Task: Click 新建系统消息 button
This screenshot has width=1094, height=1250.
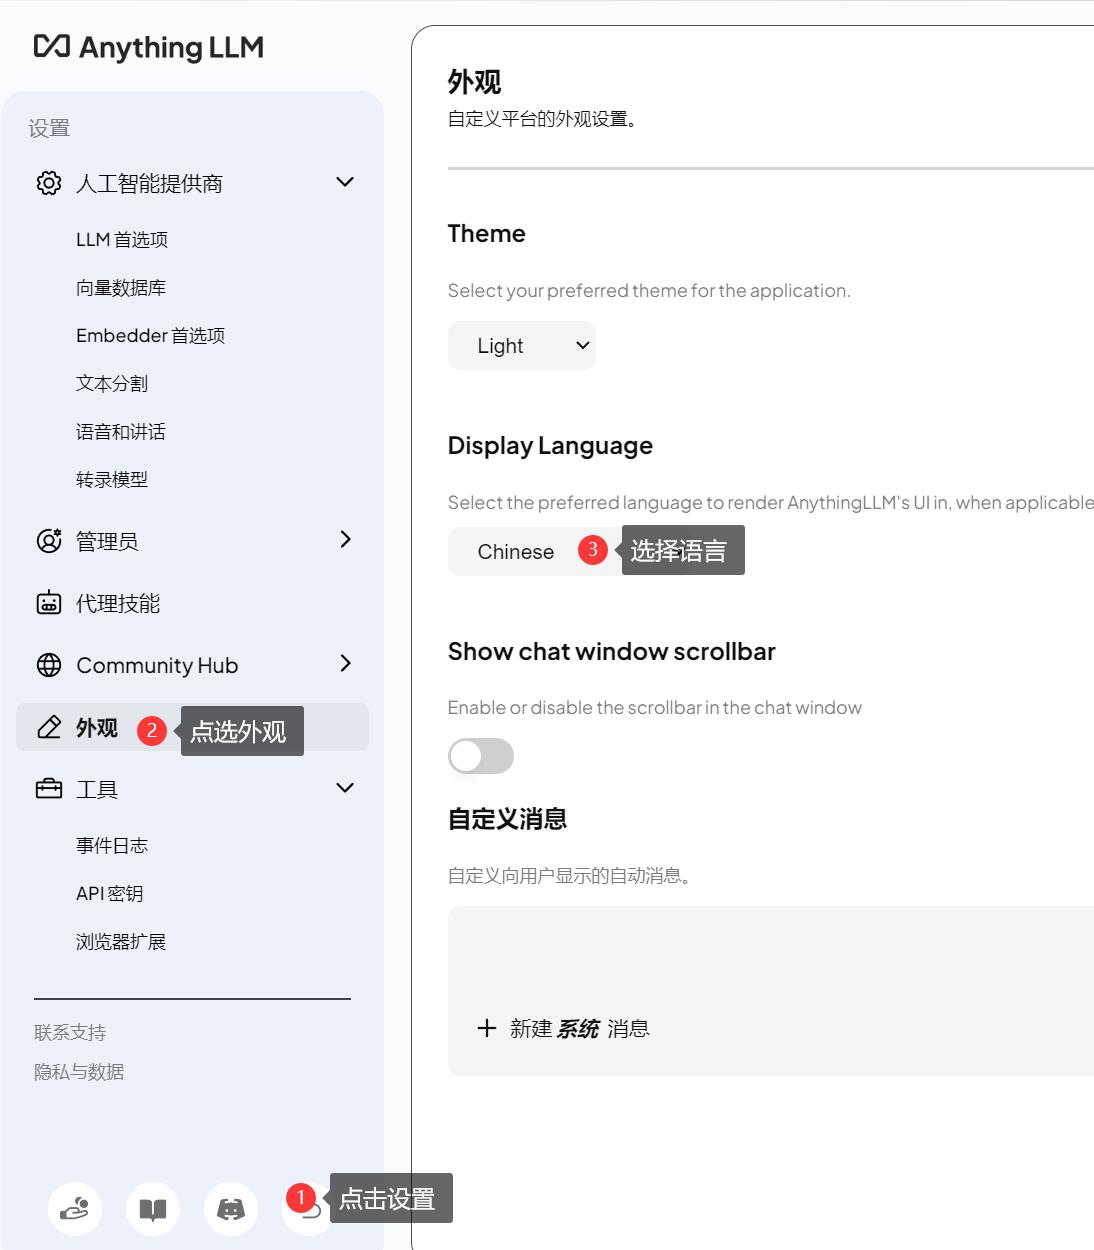Action: [x=564, y=1028]
